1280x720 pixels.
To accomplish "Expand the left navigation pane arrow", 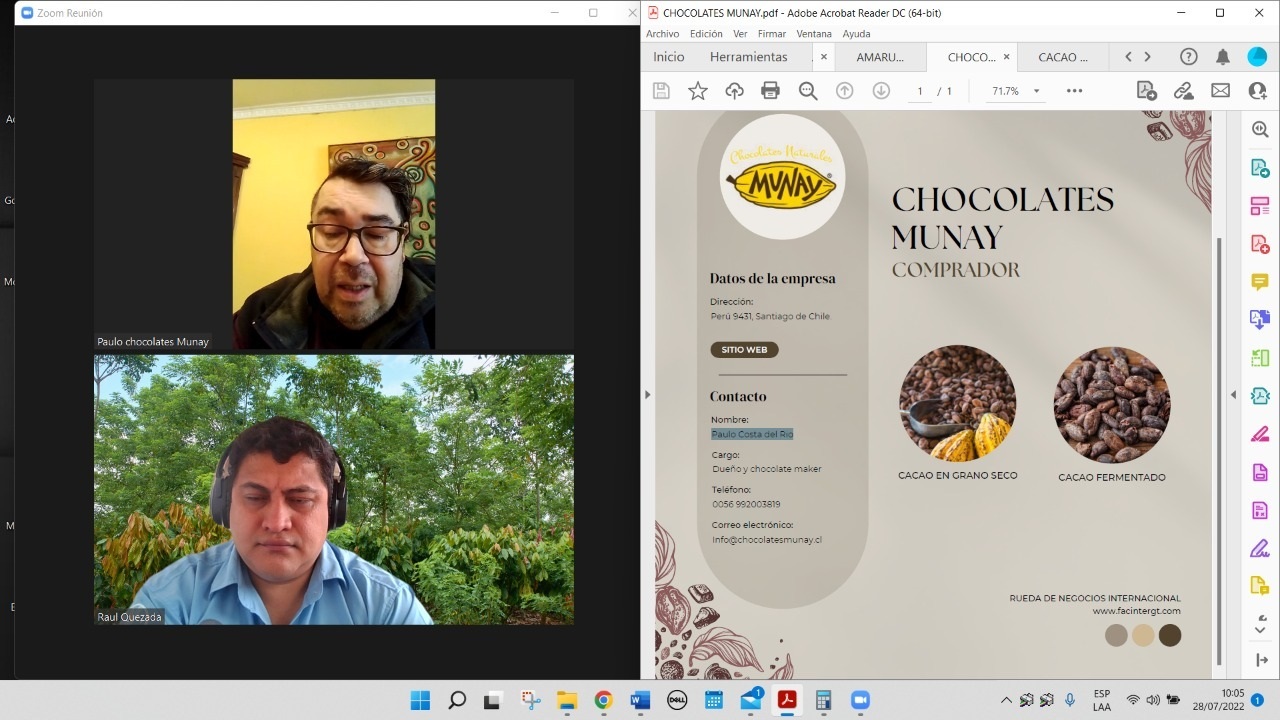I will [x=647, y=395].
